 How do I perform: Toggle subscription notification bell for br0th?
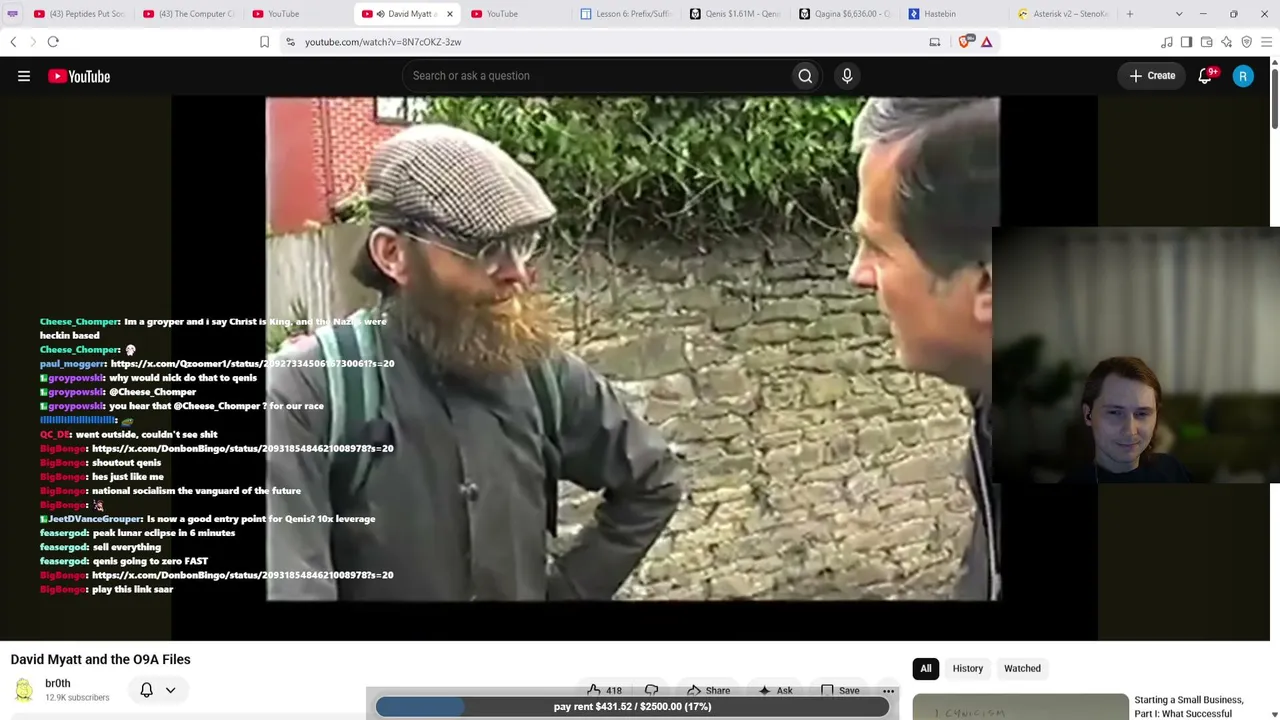(146, 690)
